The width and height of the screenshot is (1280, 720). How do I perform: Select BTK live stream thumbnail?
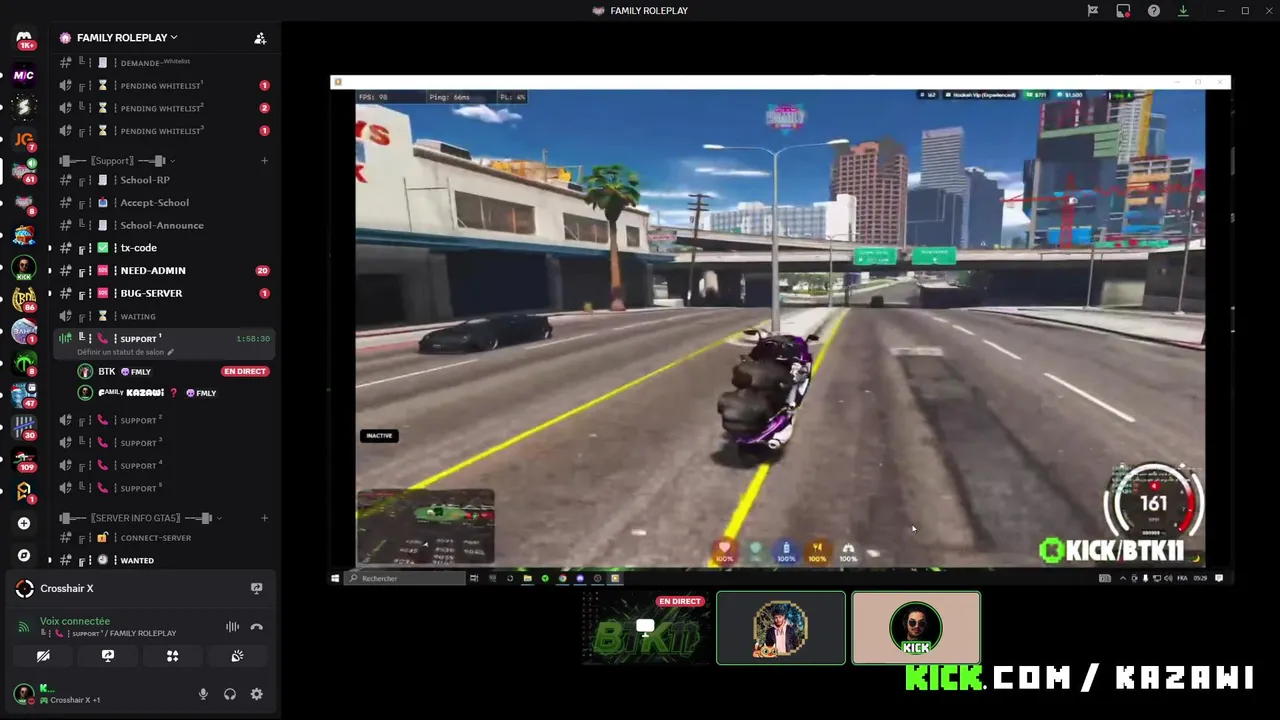[x=646, y=628]
